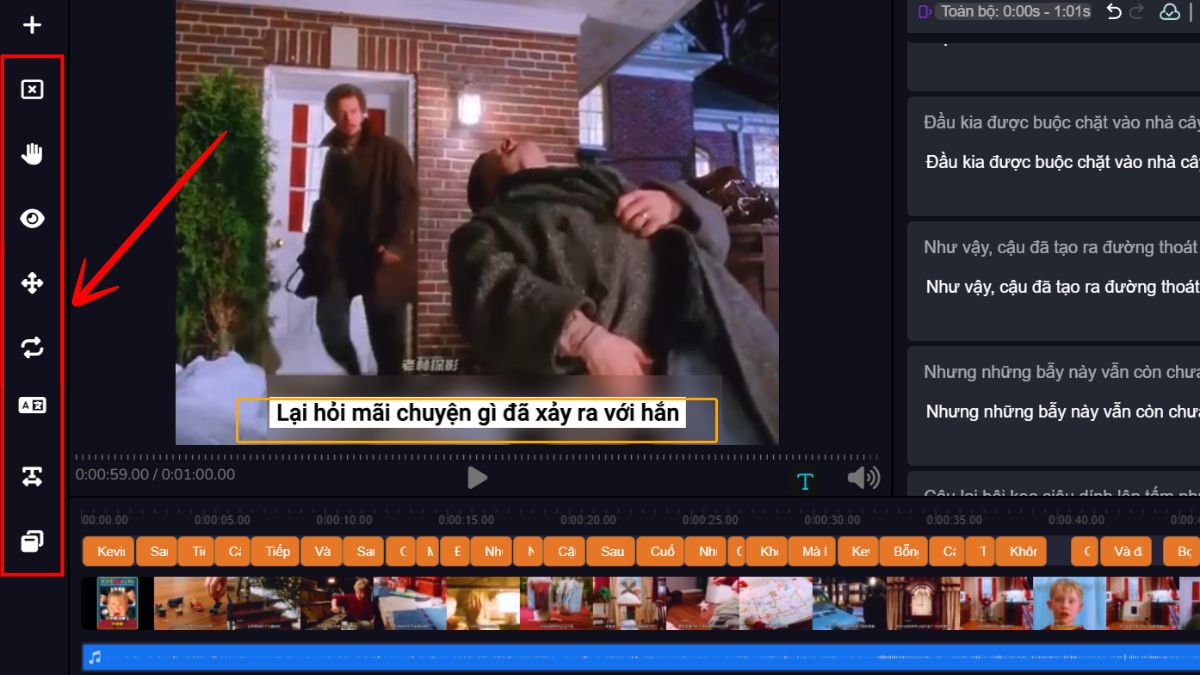The height and width of the screenshot is (675, 1200).
Task: Open the translate language tool icon
Action: pyautogui.click(x=32, y=405)
